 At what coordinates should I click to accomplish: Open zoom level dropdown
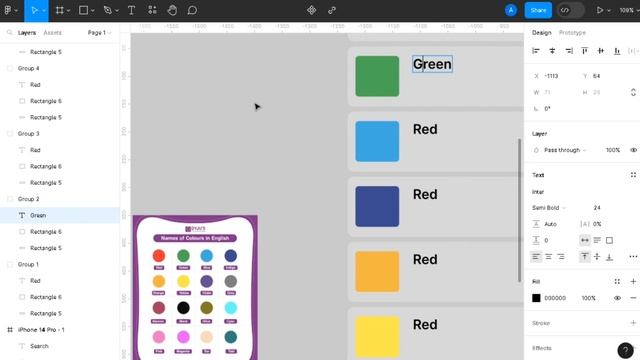tap(629, 10)
